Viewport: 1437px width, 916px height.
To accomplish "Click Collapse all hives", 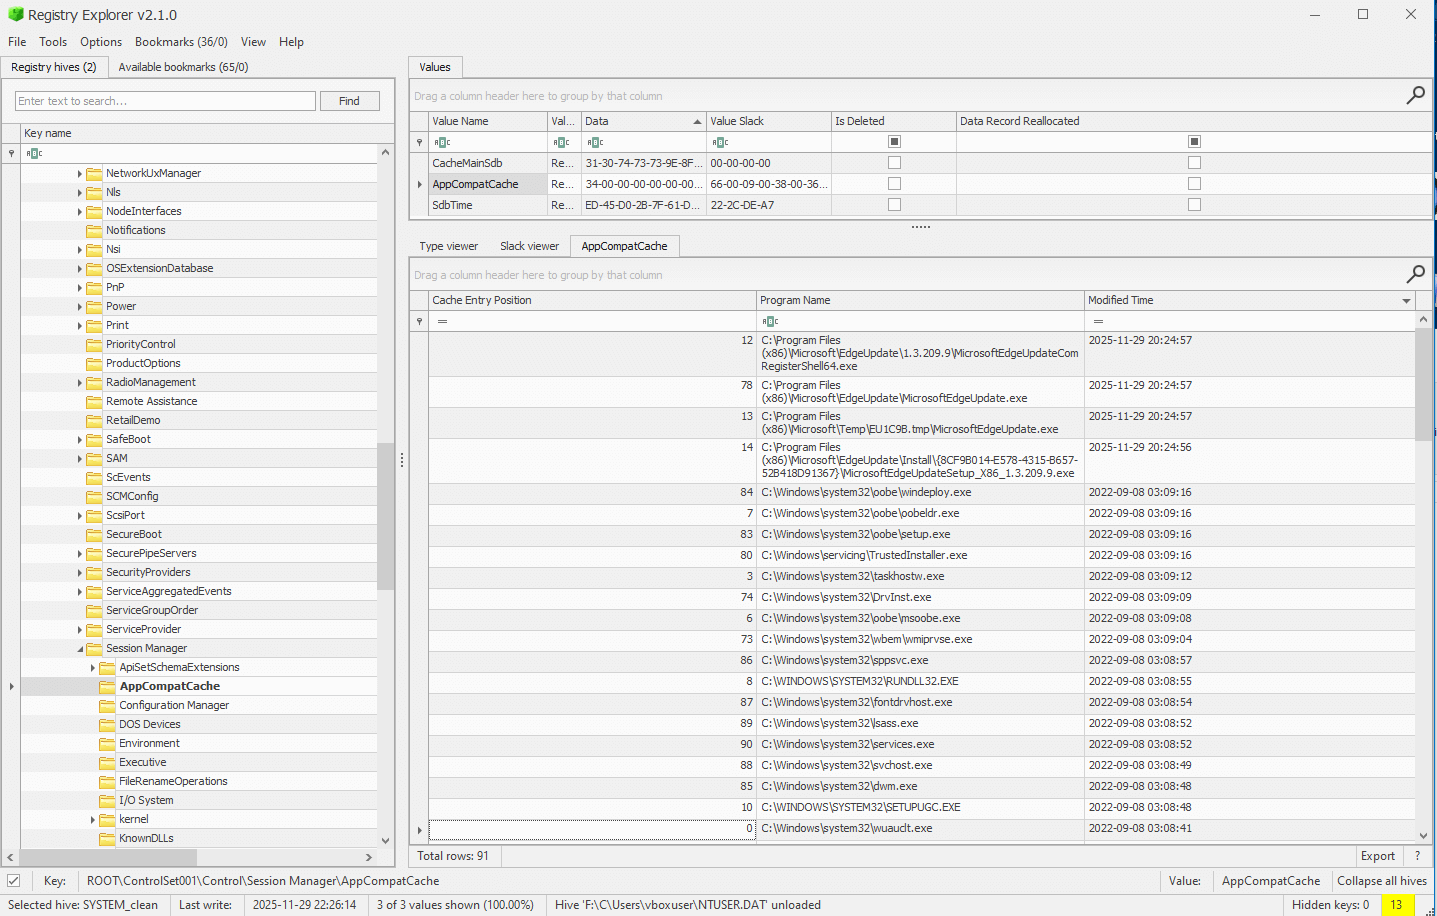I will (1382, 881).
